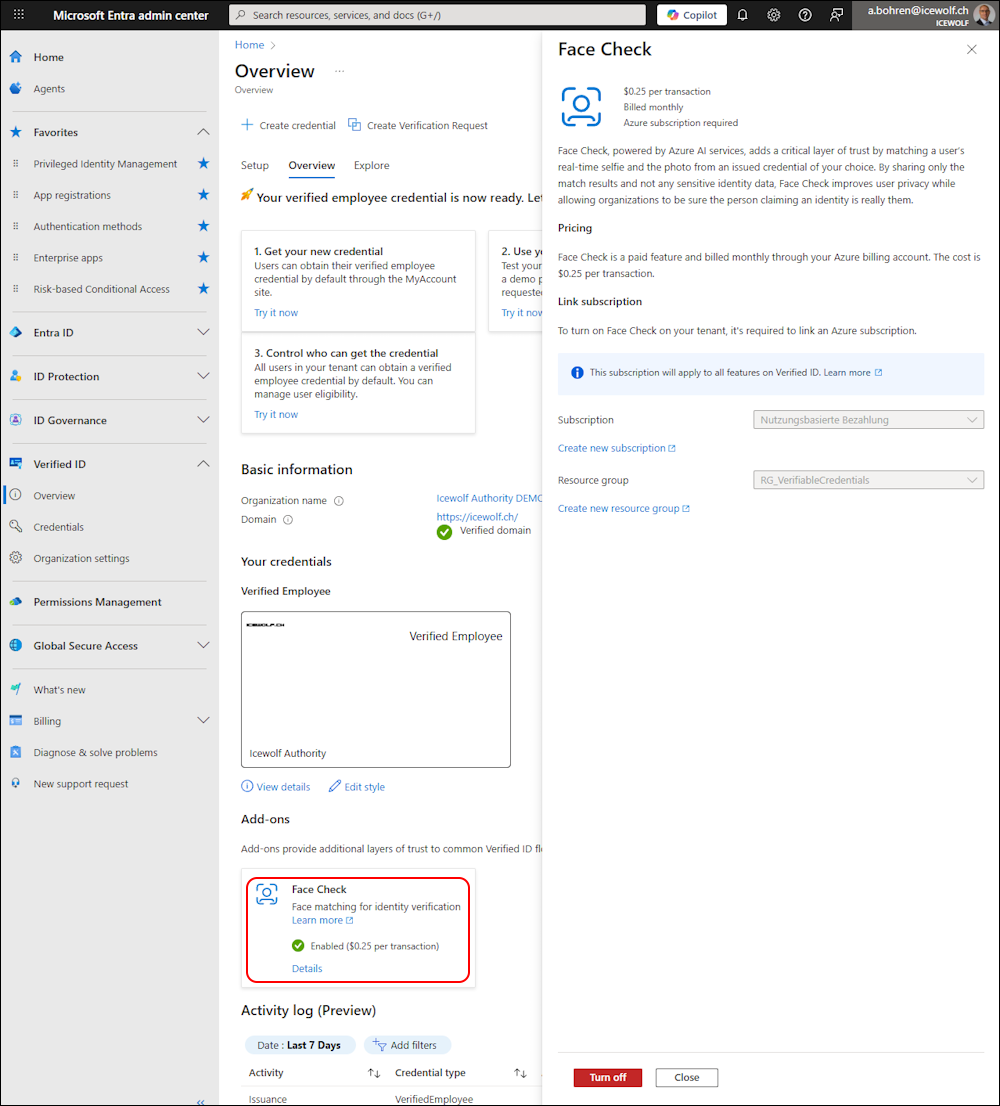Sort by Activity column arrows

point(374,1073)
